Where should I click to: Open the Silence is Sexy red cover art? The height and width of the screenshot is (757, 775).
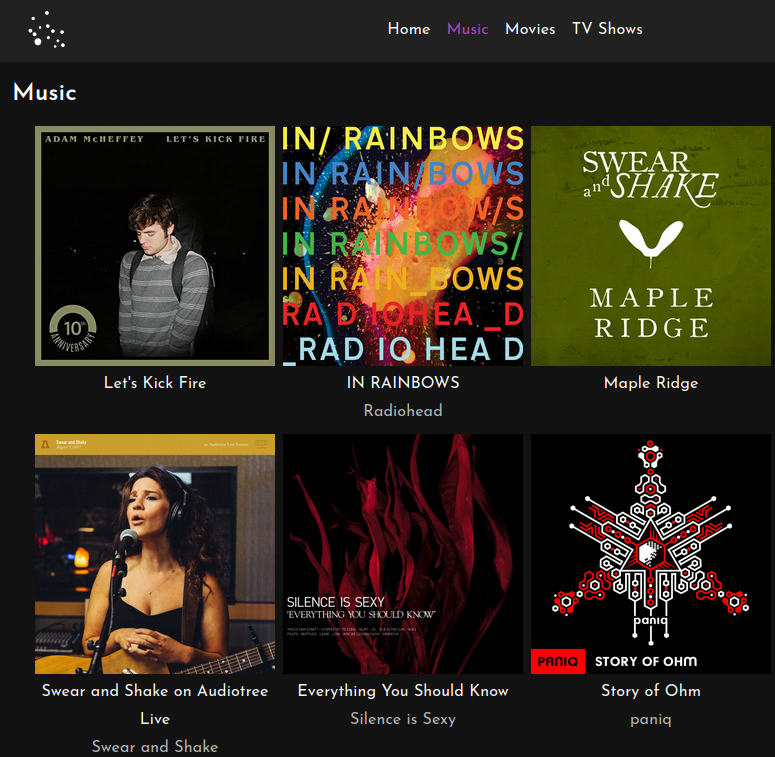(403, 554)
